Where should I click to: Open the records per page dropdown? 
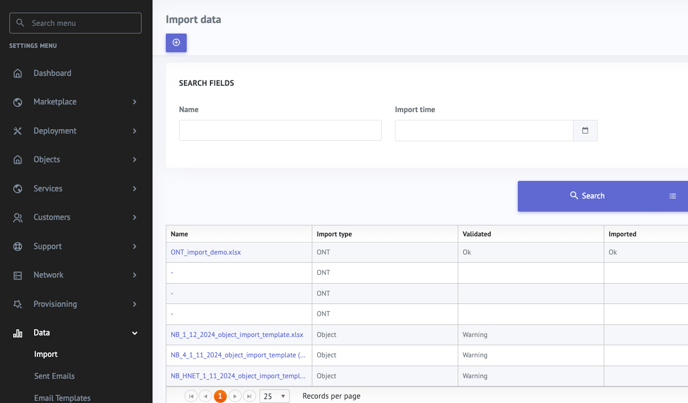click(274, 396)
